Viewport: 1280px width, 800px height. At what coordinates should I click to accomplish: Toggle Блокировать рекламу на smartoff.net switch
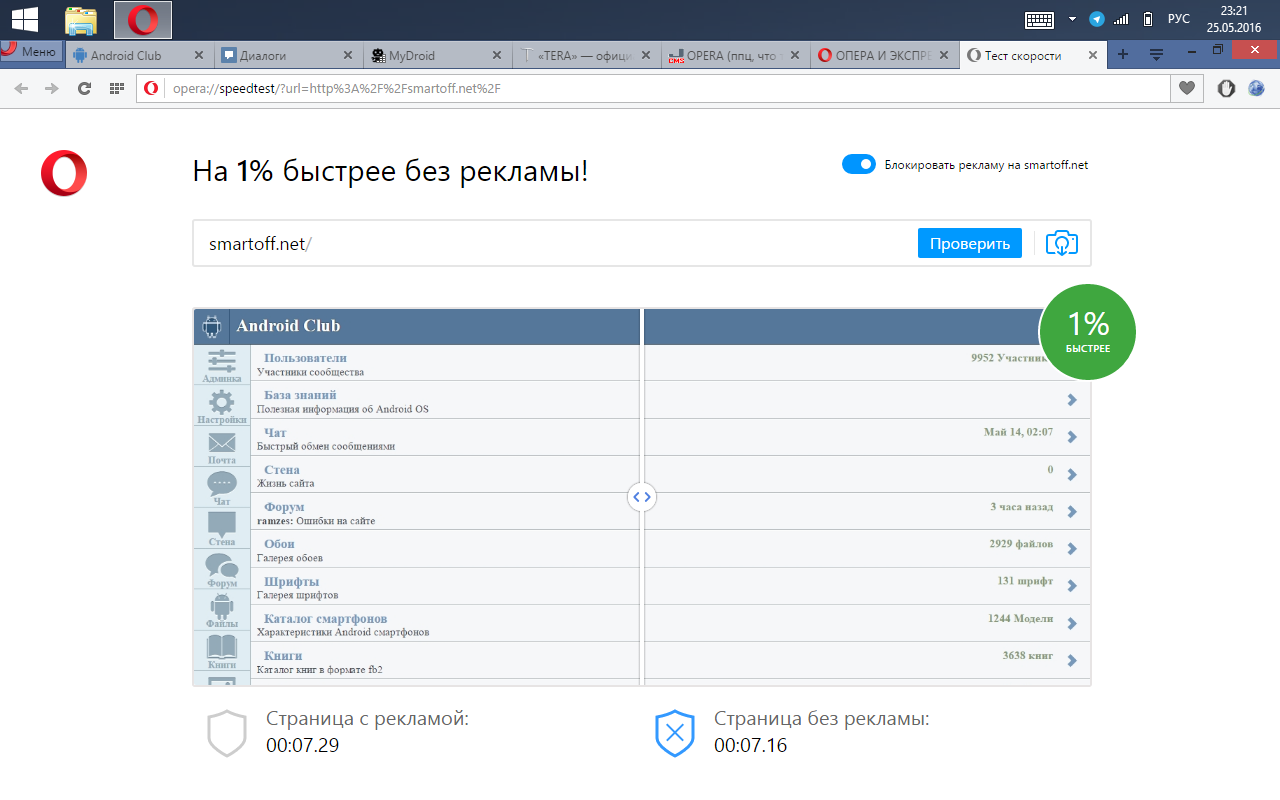[858, 164]
